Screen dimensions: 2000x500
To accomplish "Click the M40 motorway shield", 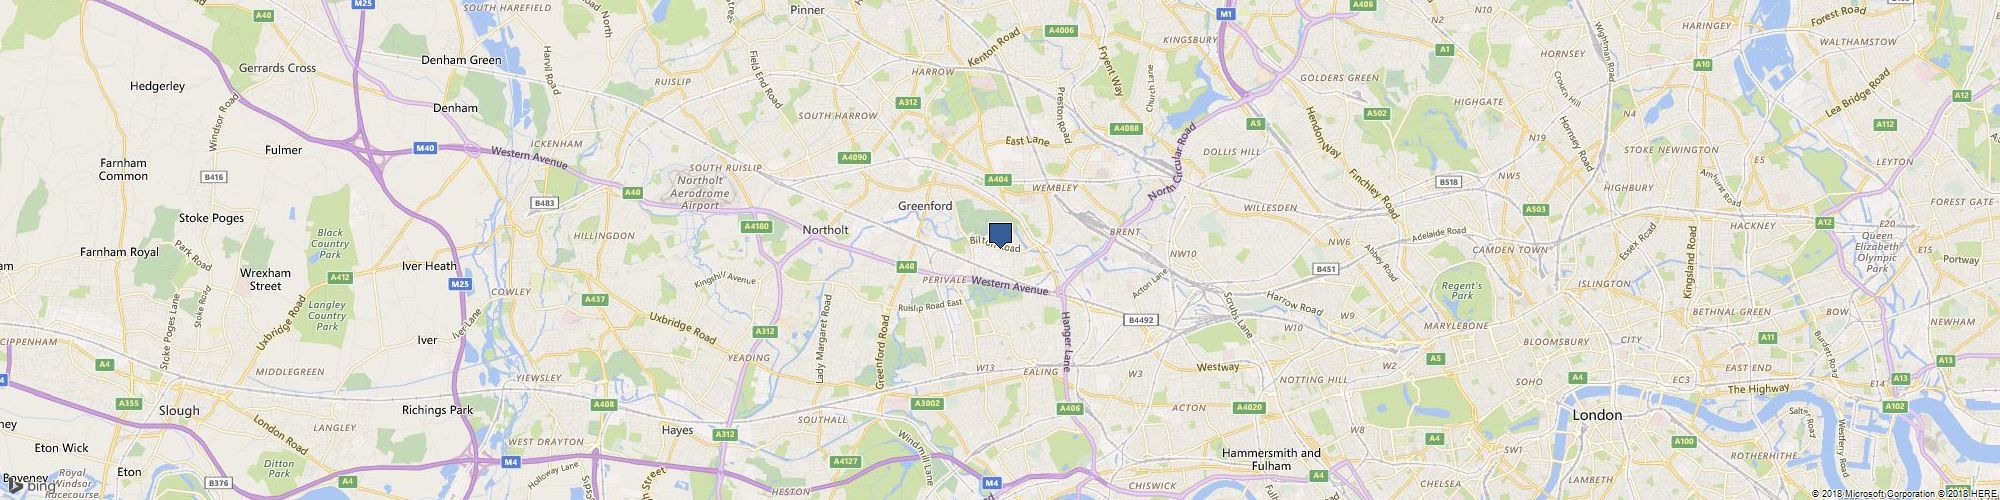I will tap(426, 149).
